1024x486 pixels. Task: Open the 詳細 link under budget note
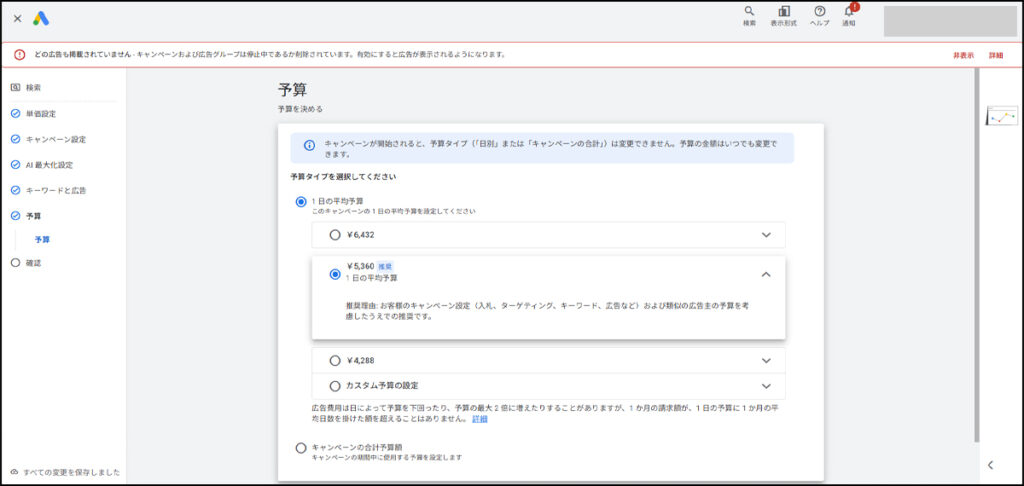coord(480,419)
